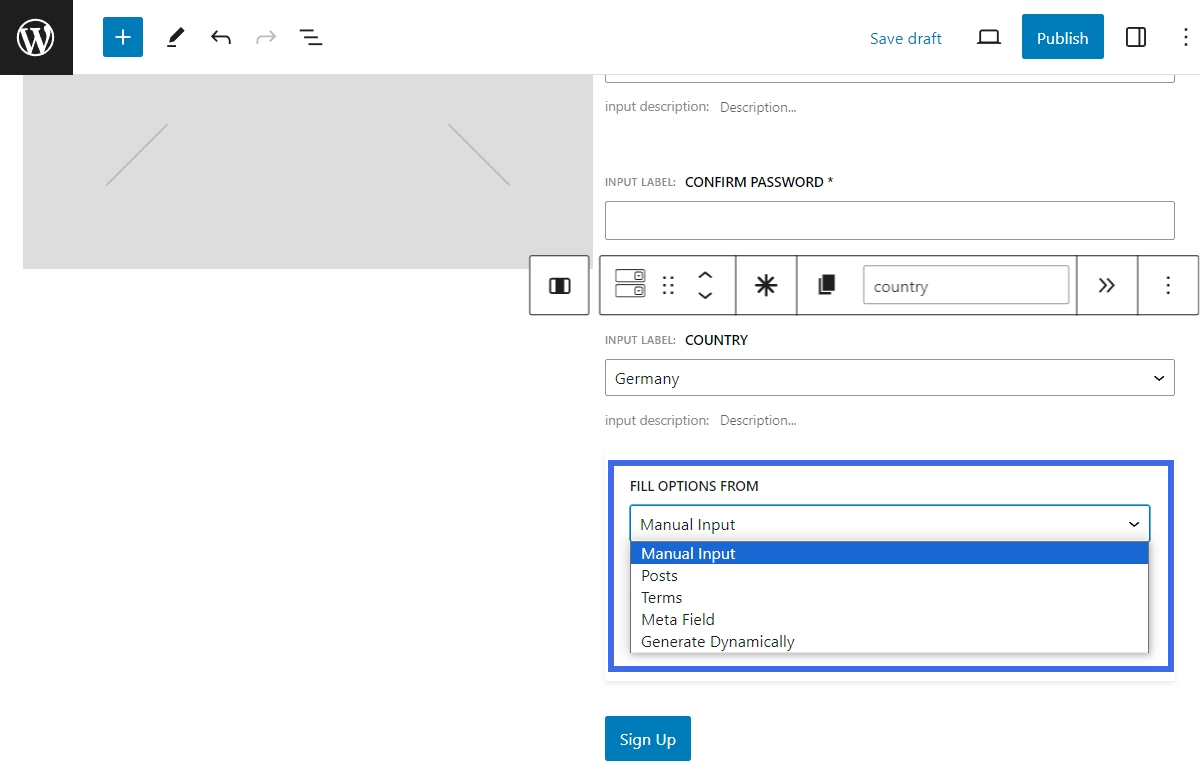Open the block inserter plus button
Image resolution: width=1200 pixels, height=776 pixels.
tap(123, 37)
